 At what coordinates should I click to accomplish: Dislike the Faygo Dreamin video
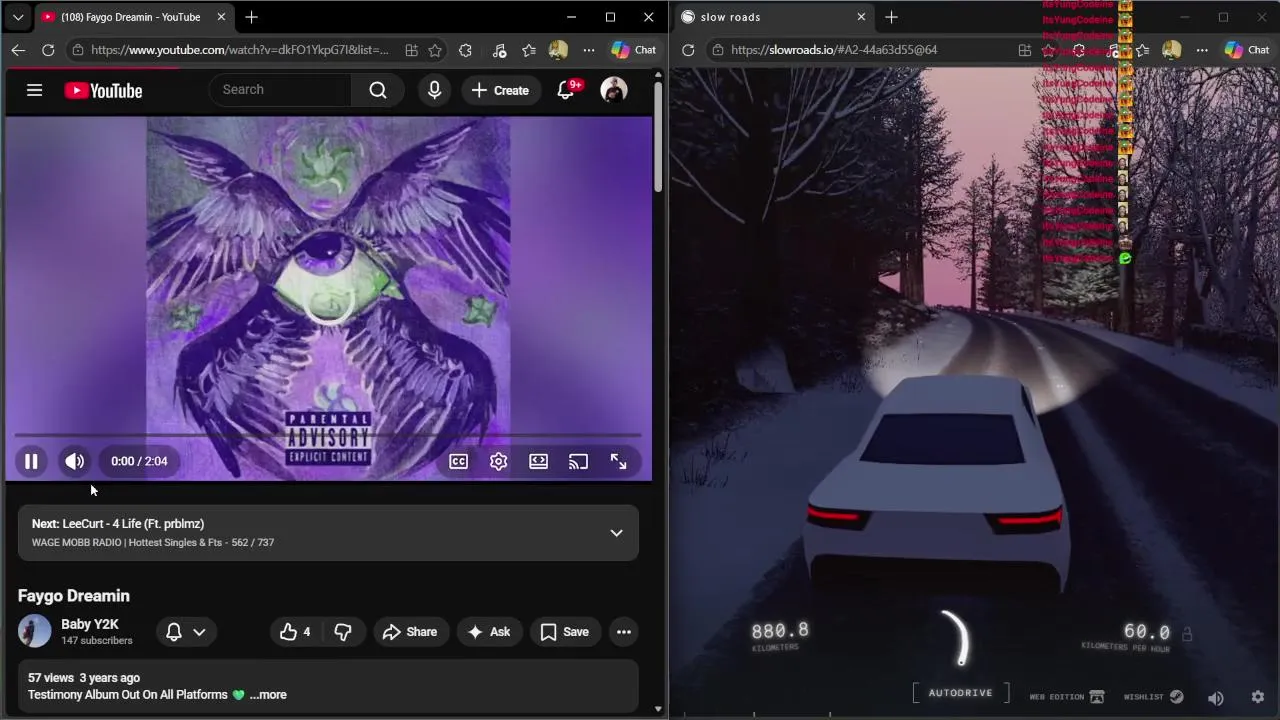coord(343,632)
